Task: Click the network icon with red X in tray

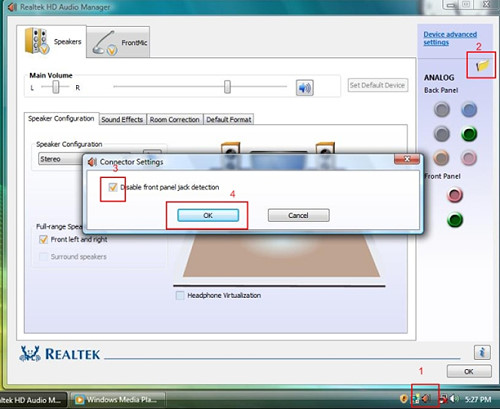Action: (x=444, y=399)
